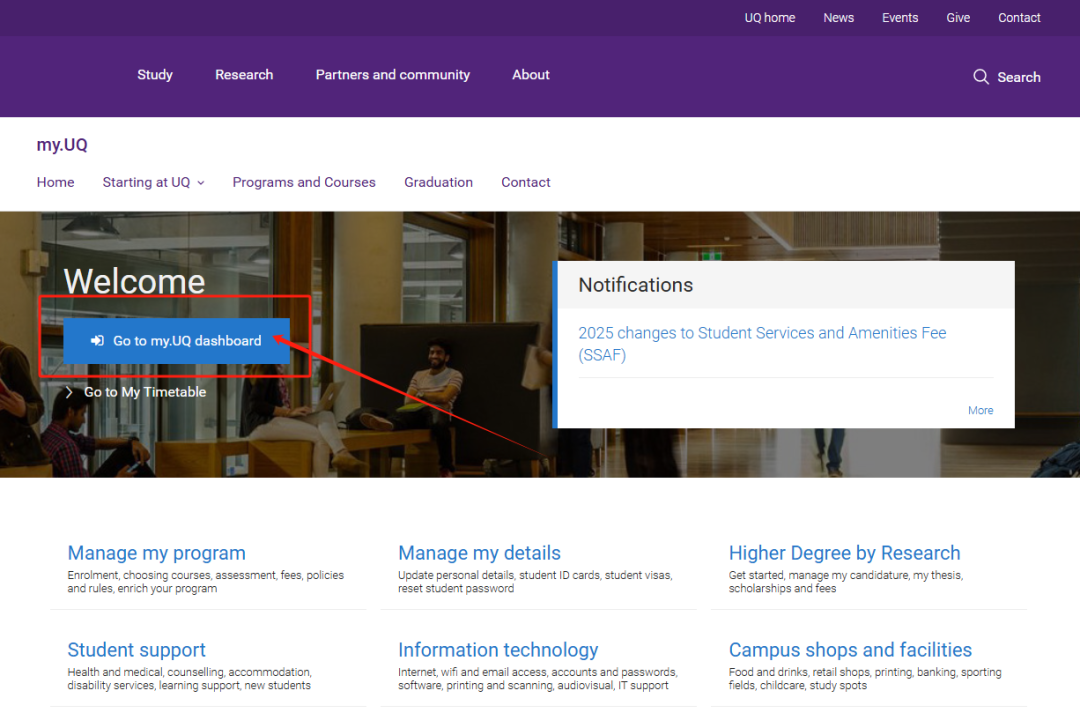Open the News link in top bar
1080x713 pixels.
point(838,18)
